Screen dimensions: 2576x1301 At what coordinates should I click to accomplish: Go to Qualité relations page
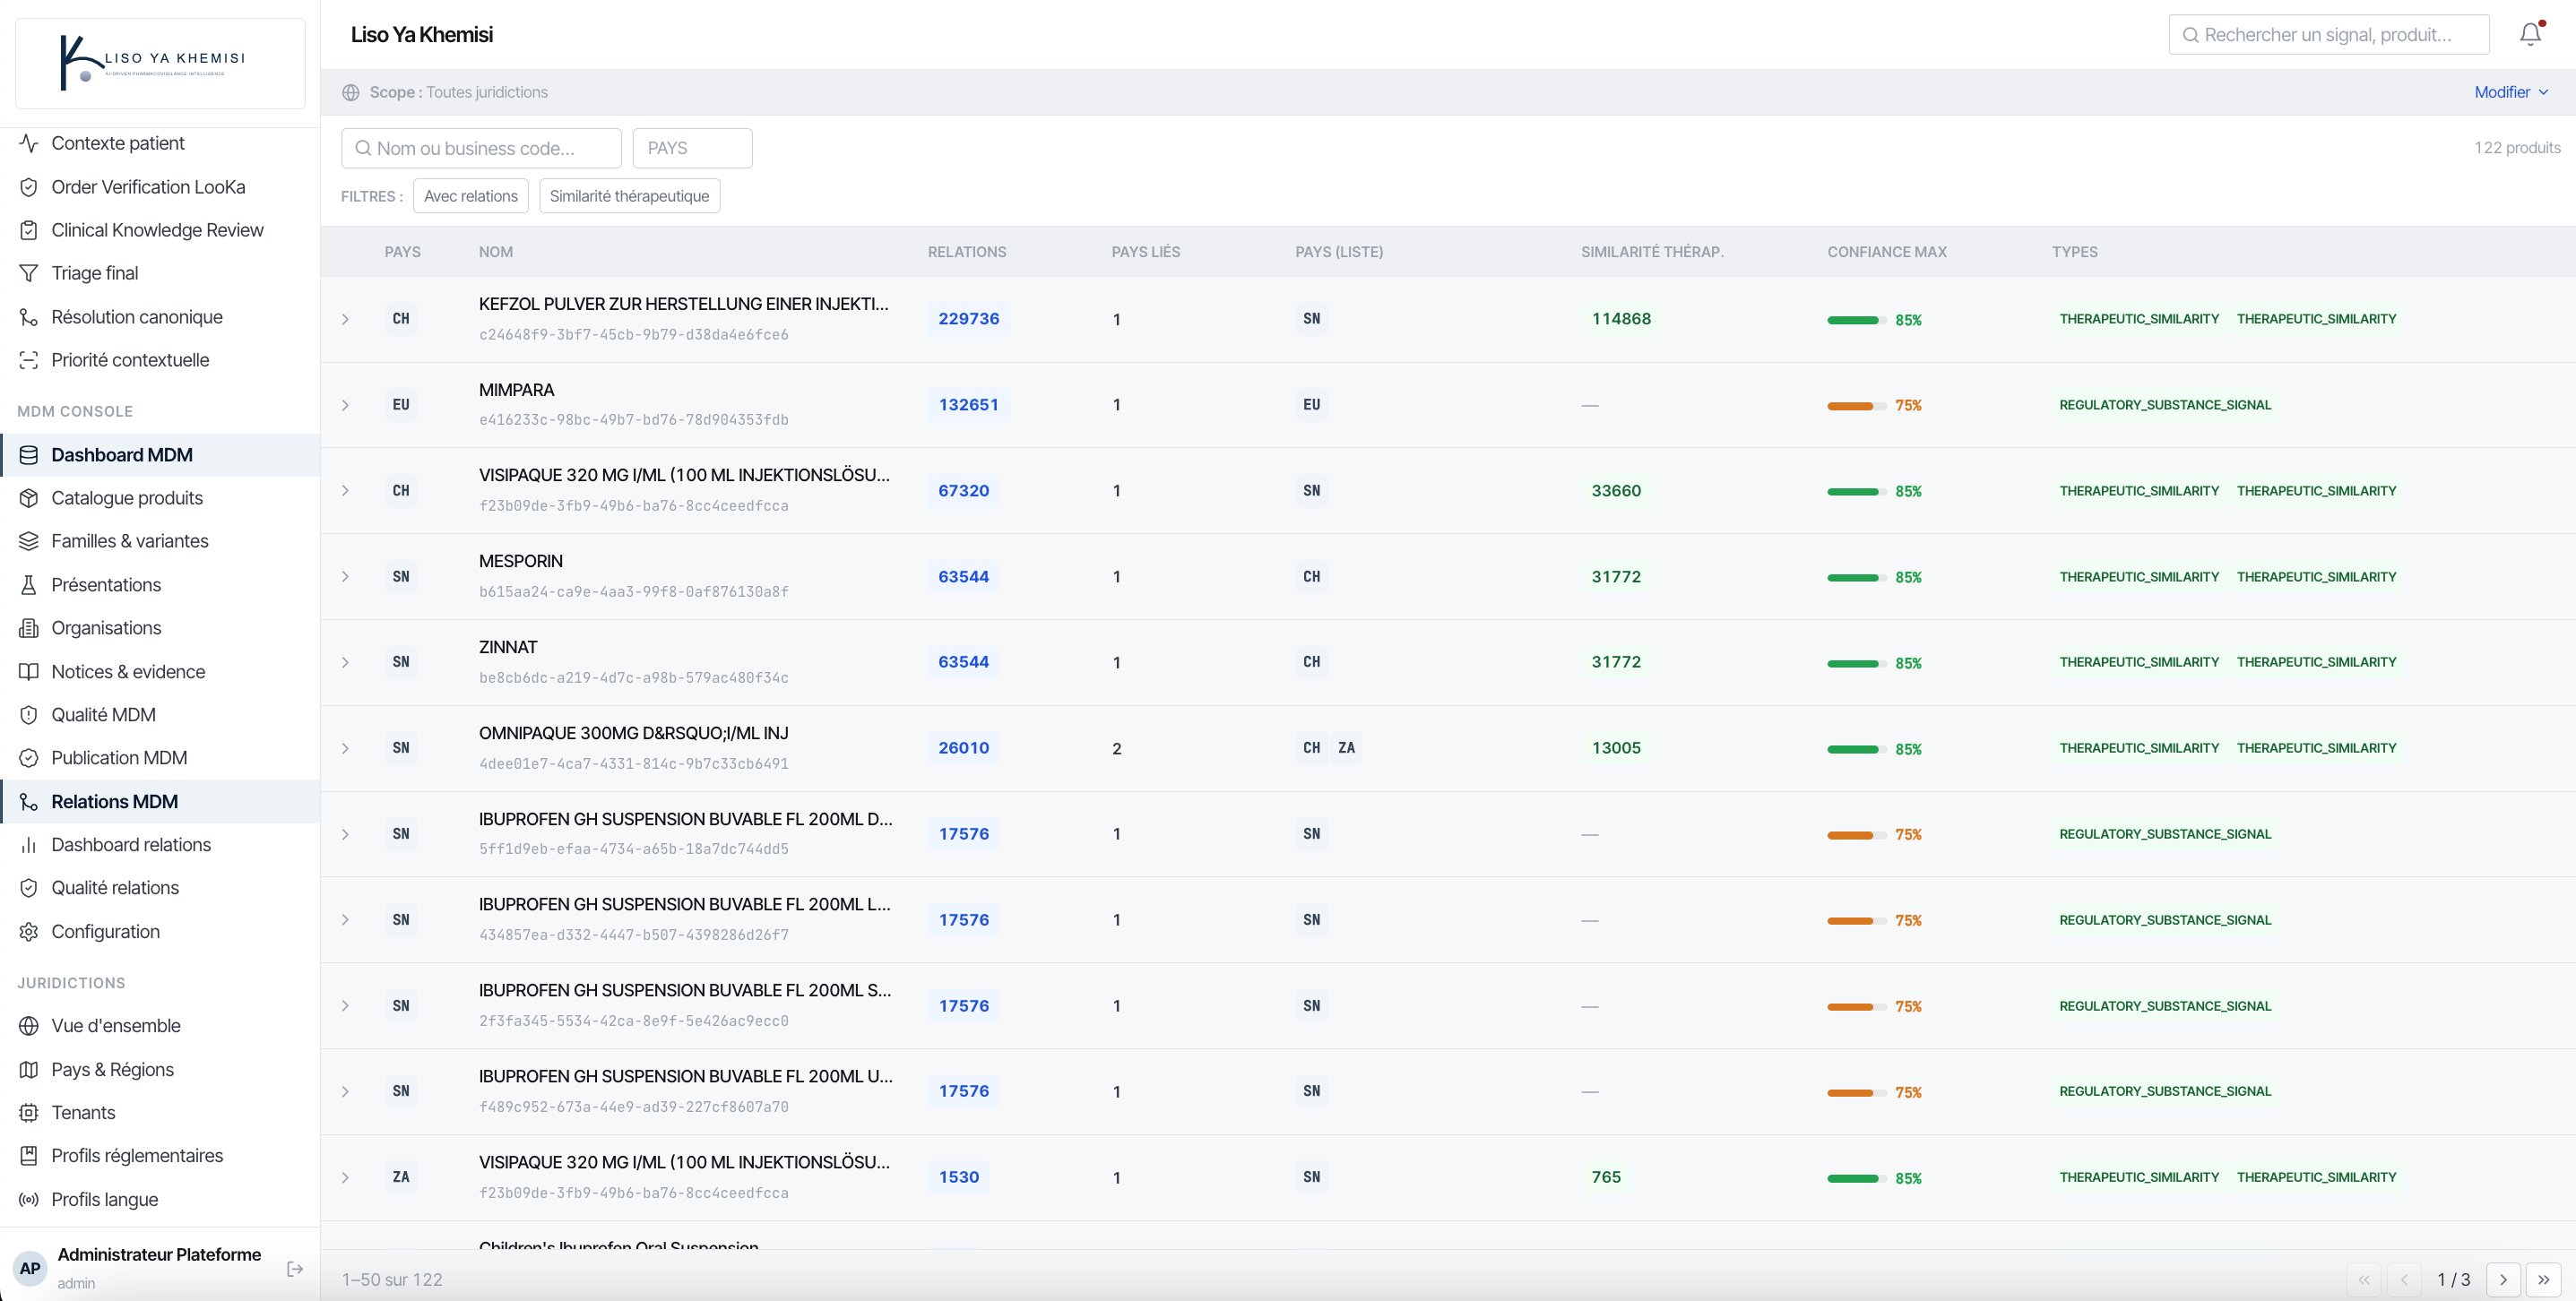coord(160,888)
